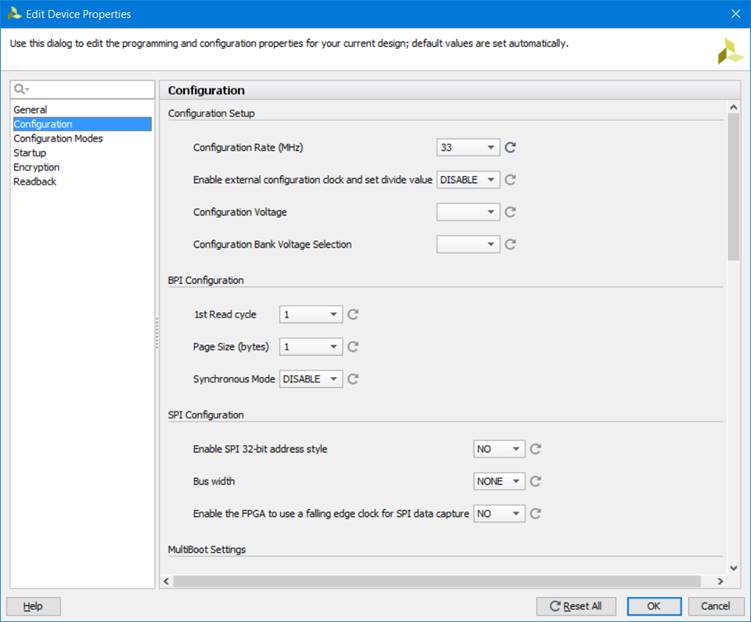751x622 pixels.
Task: Confirm changes with the OK button
Action: 654,606
